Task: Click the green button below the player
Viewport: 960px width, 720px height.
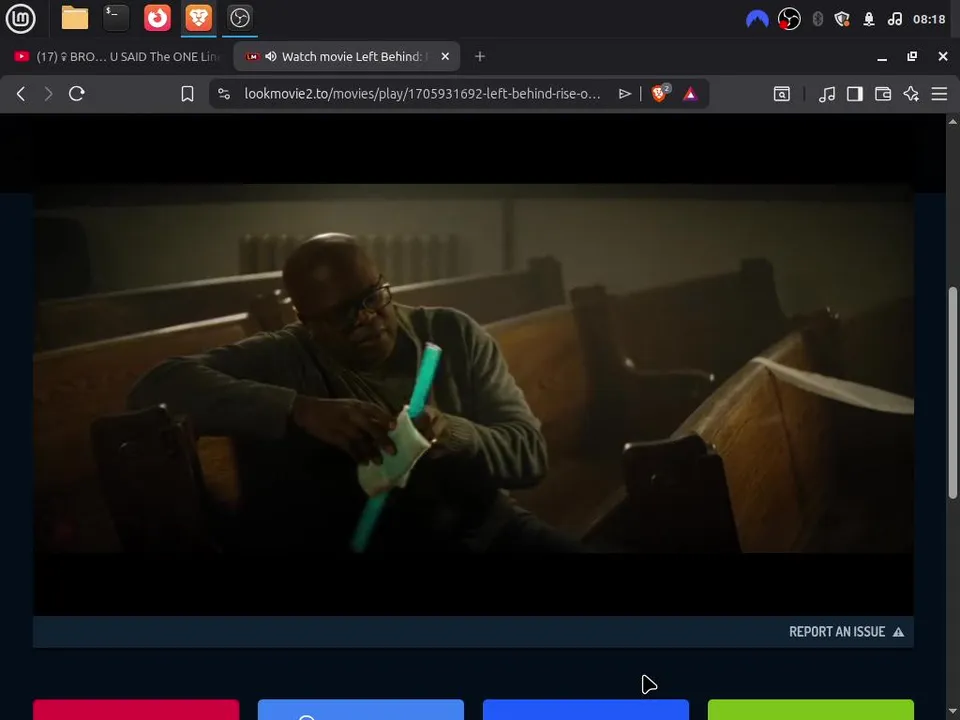Action: (x=811, y=710)
